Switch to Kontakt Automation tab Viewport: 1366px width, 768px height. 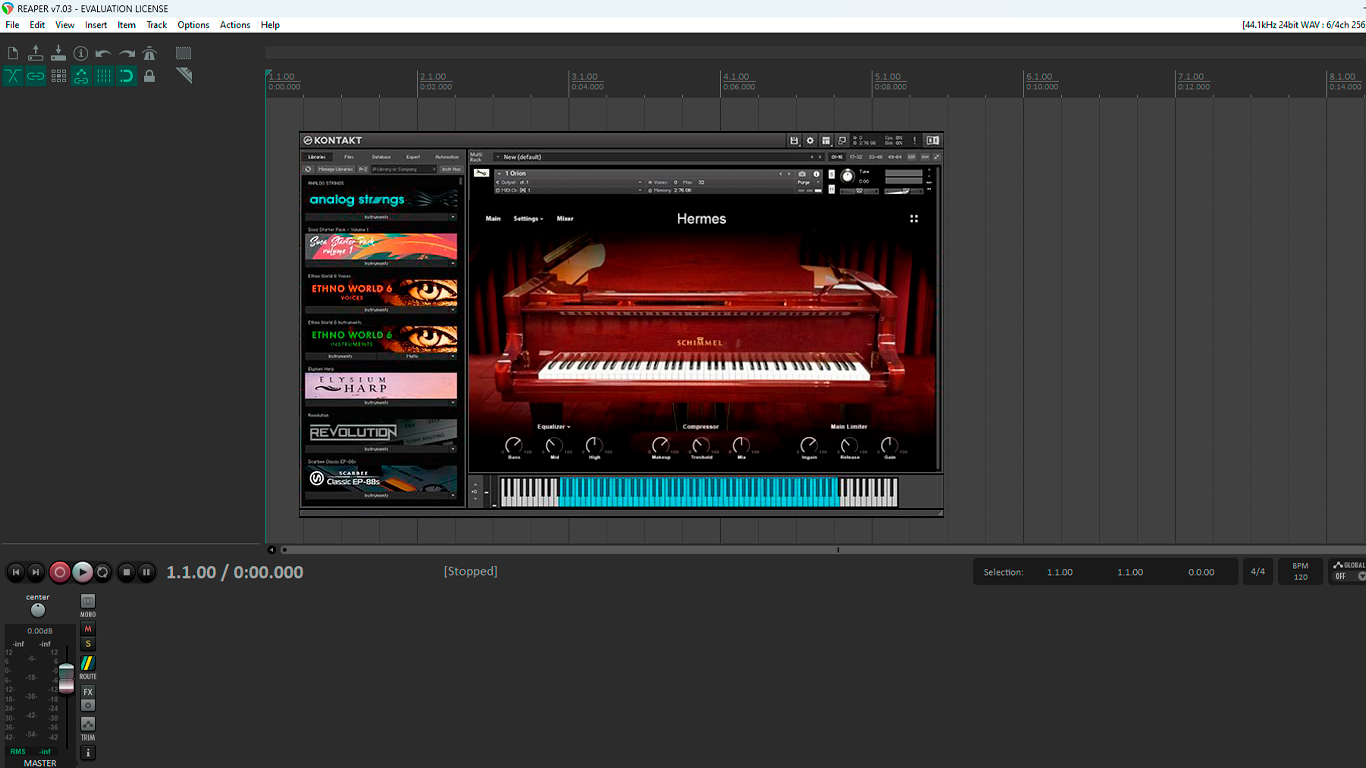[x=447, y=157]
